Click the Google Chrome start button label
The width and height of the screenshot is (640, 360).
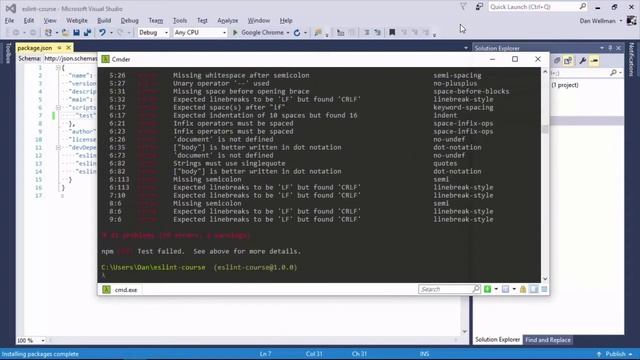click(262, 33)
